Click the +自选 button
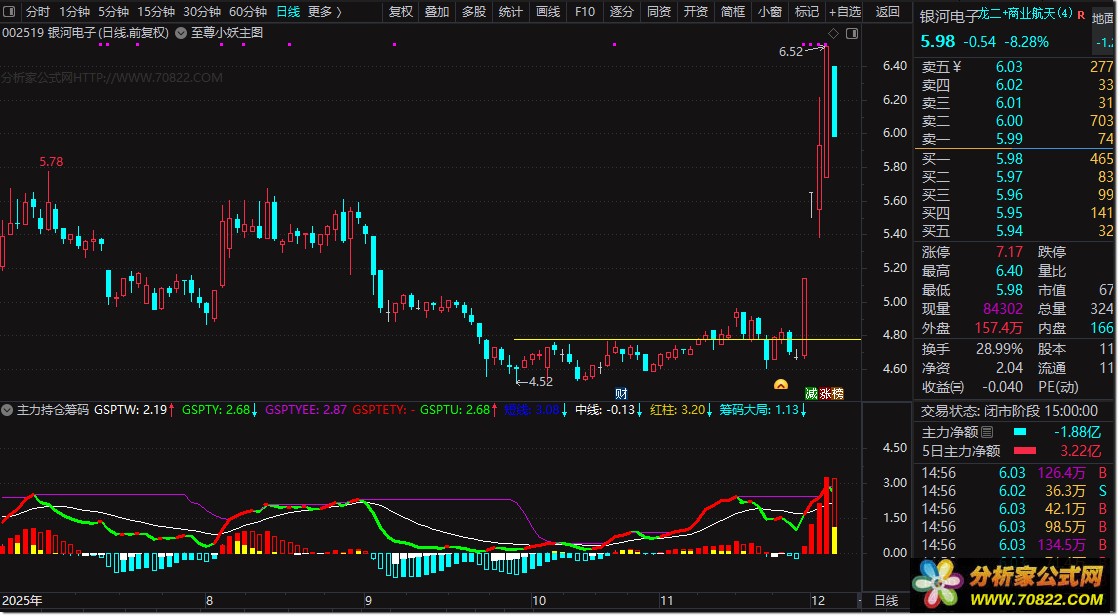The width and height of the screenshot is (1120, 616). tap(845, 11)
